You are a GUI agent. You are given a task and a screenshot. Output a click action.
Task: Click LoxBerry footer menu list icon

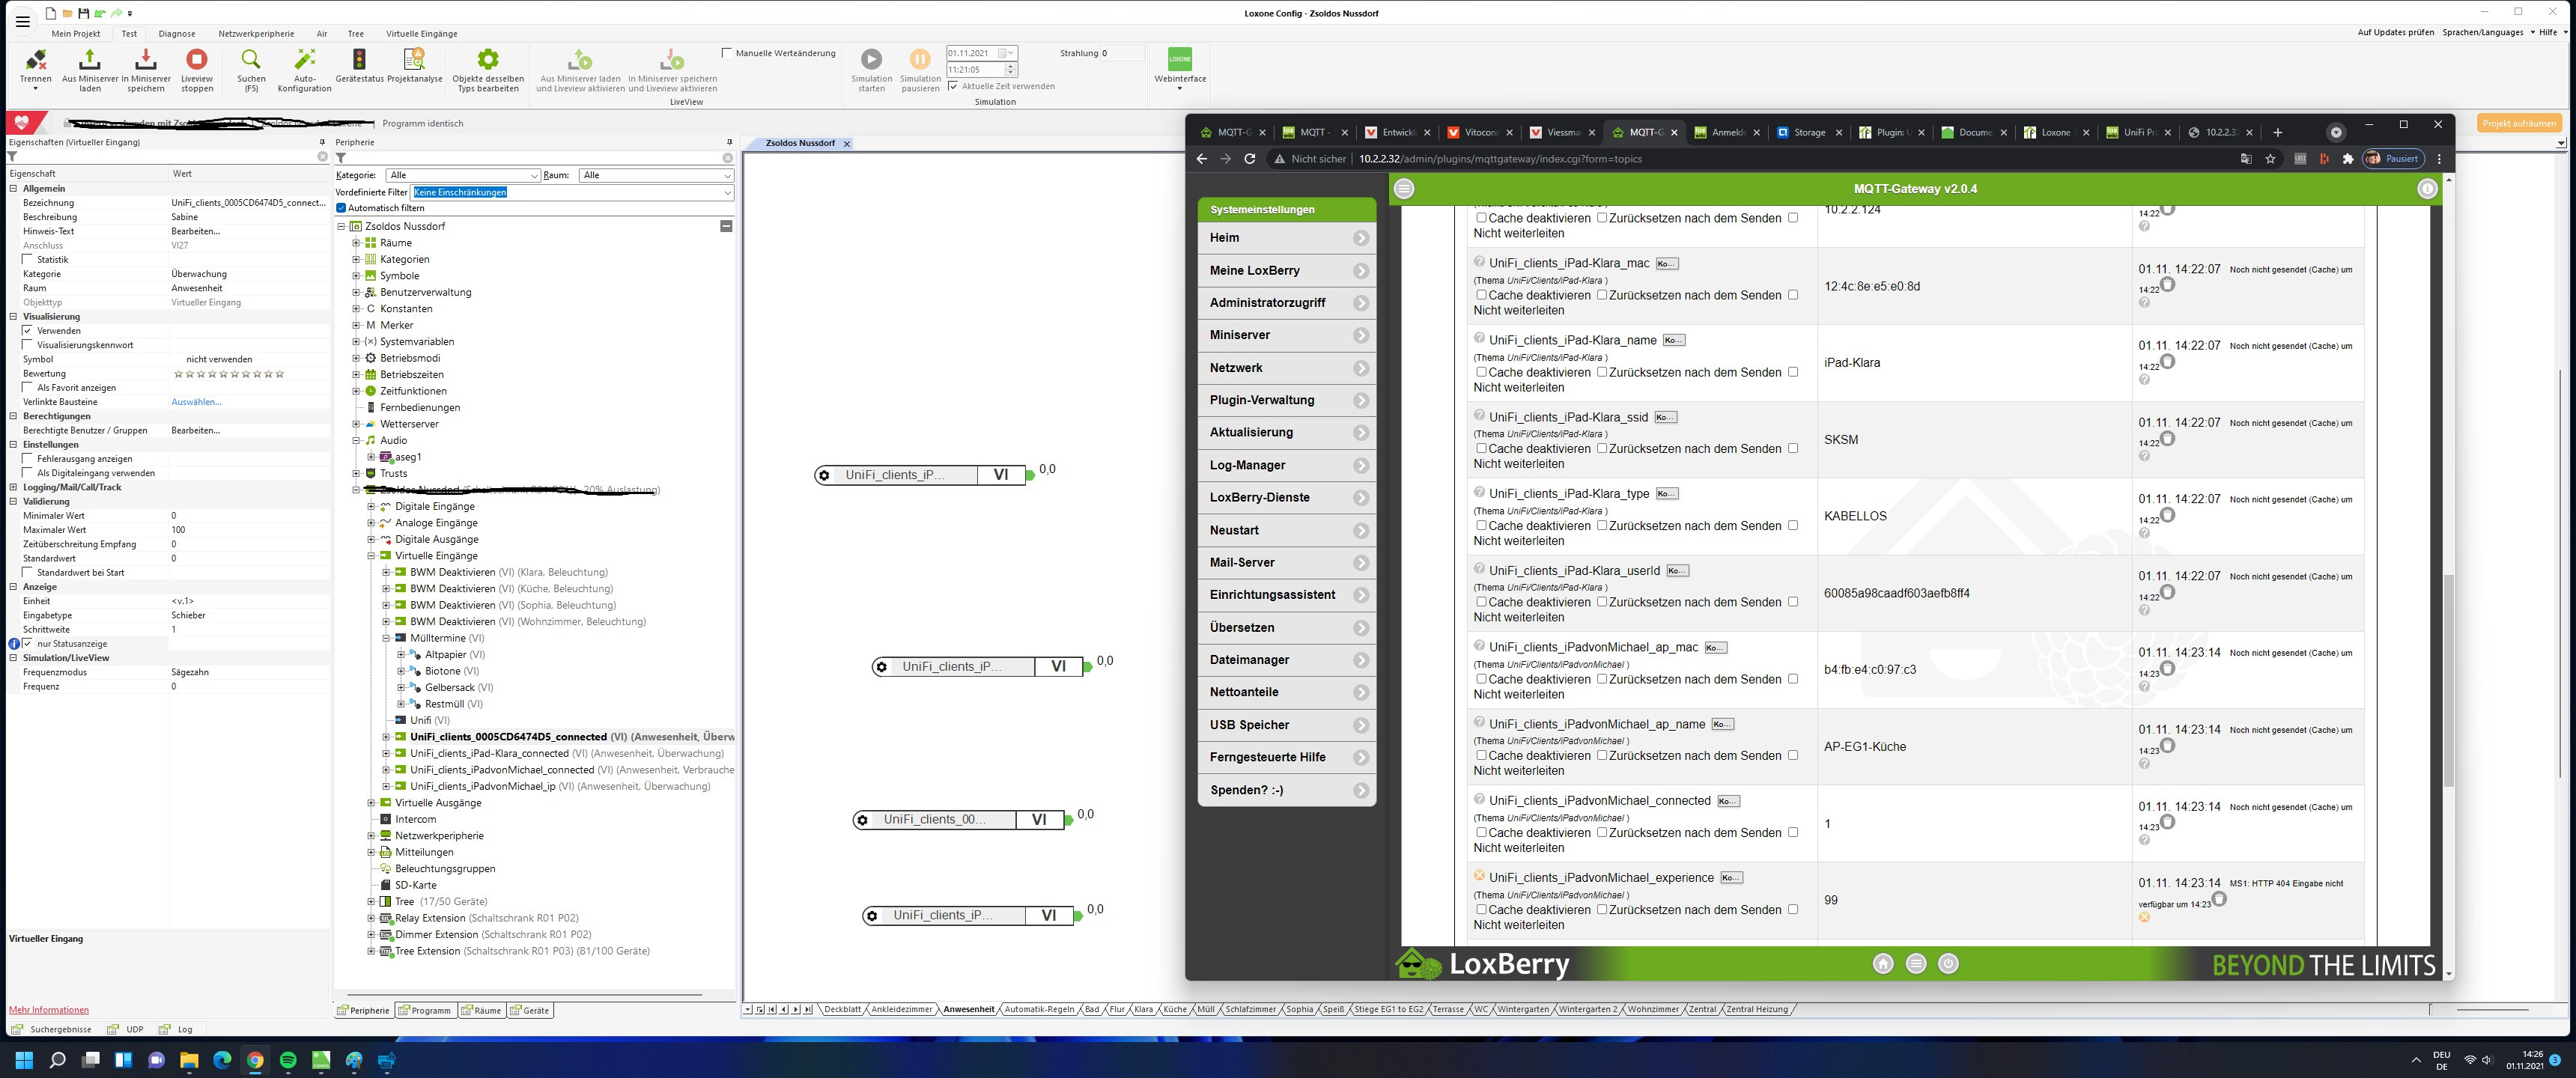1916,964
